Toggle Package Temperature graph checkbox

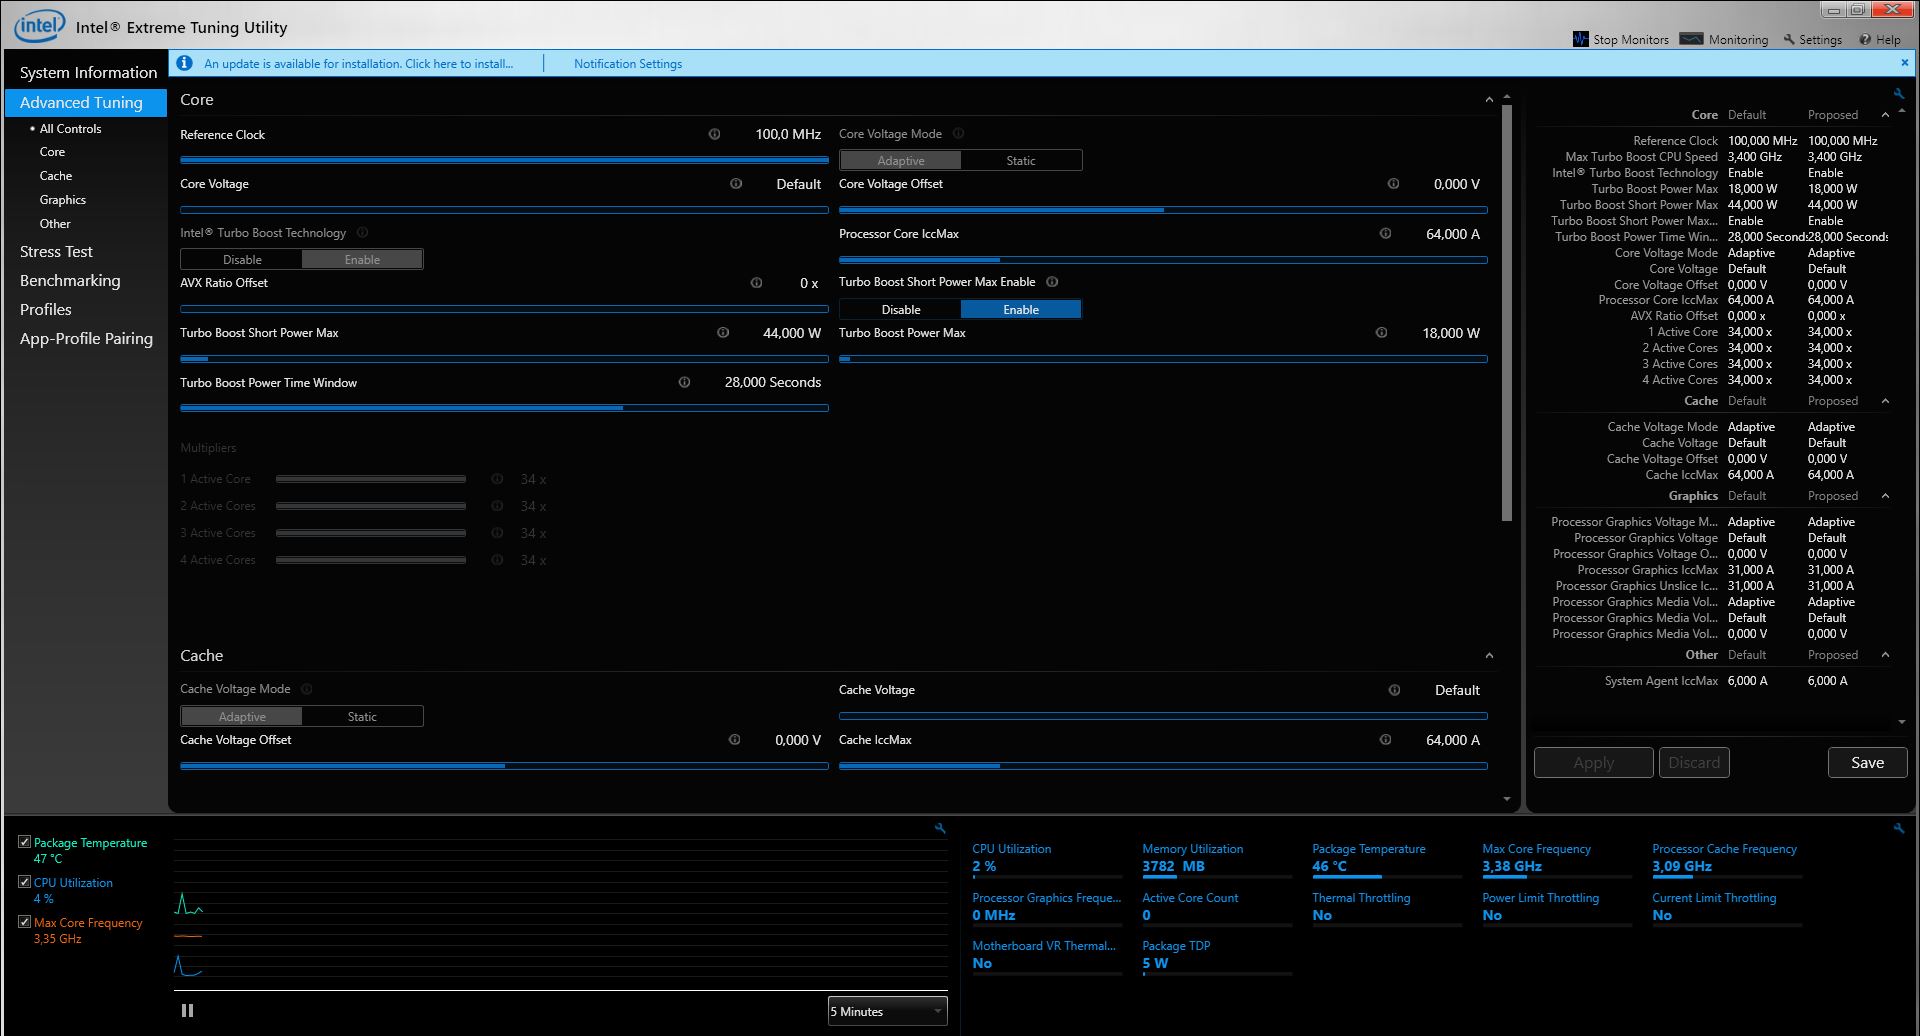tap(24, 842)
